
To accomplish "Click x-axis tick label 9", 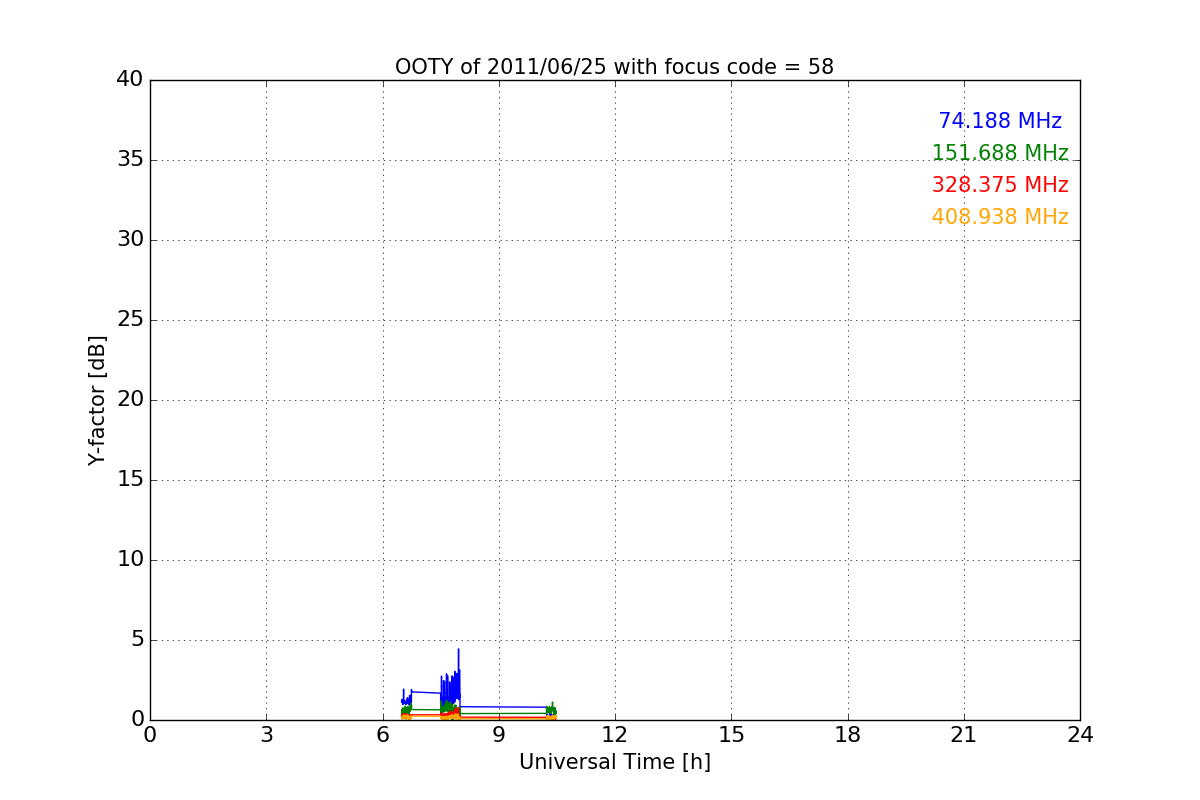I will (x=498, y=735).
